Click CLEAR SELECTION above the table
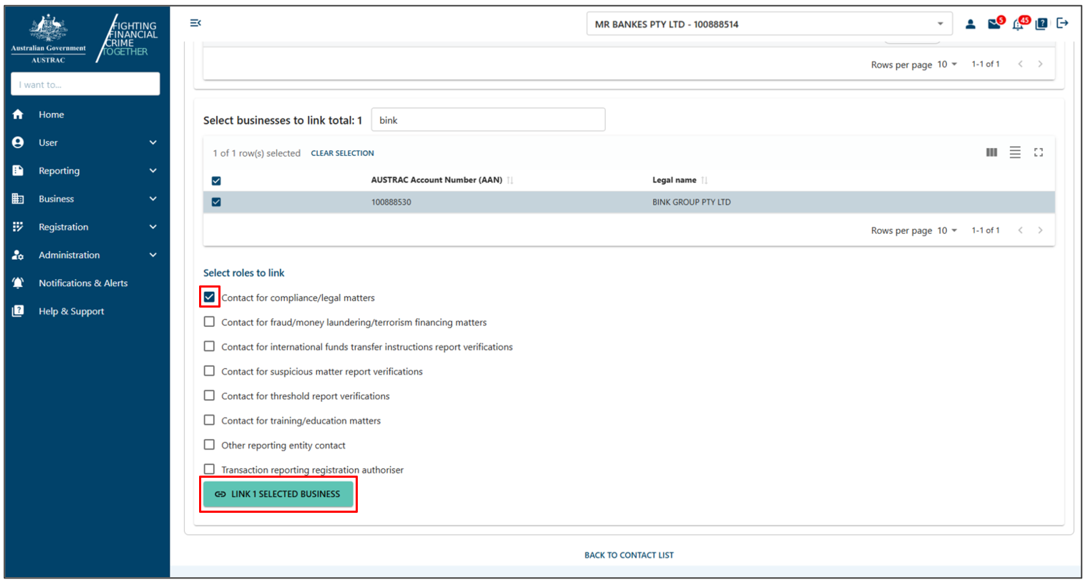Image resolution: width=1088 pixels, height=584 pixels. click(x=342, y=152)
